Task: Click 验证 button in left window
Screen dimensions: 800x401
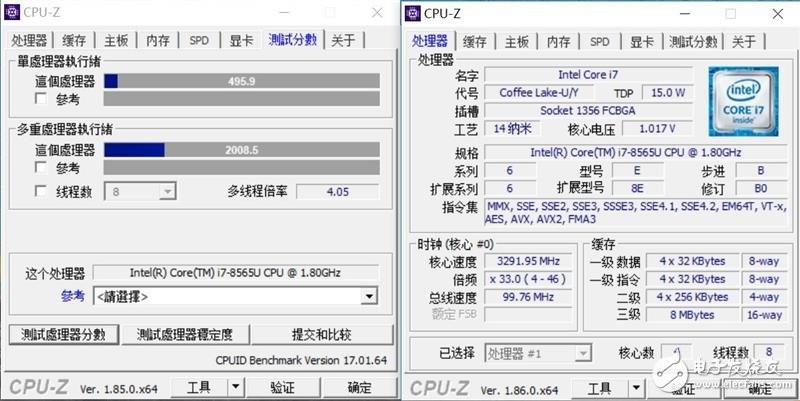Action: (282, 387)
